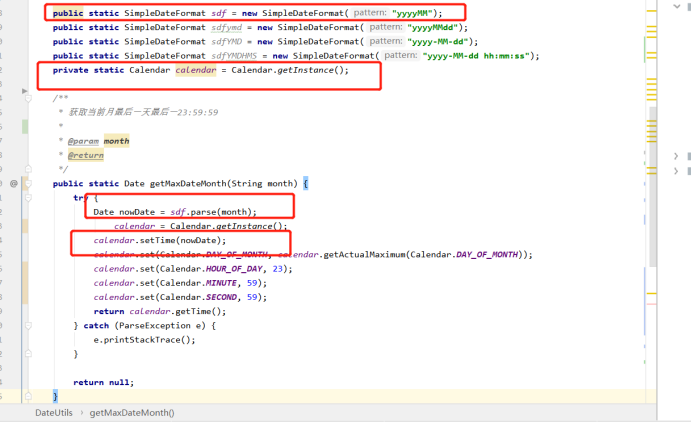Viewport: 692px width, 422px height.
Task: Click nowDate in the Date nowDate declaration
Action: (x=137, y=212)
